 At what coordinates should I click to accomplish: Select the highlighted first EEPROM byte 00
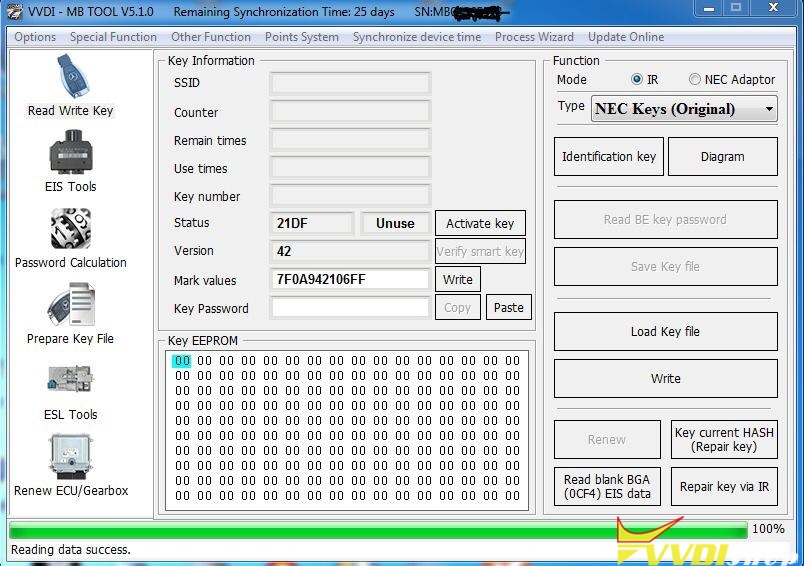pyautogui.click(x=182, y=361)
